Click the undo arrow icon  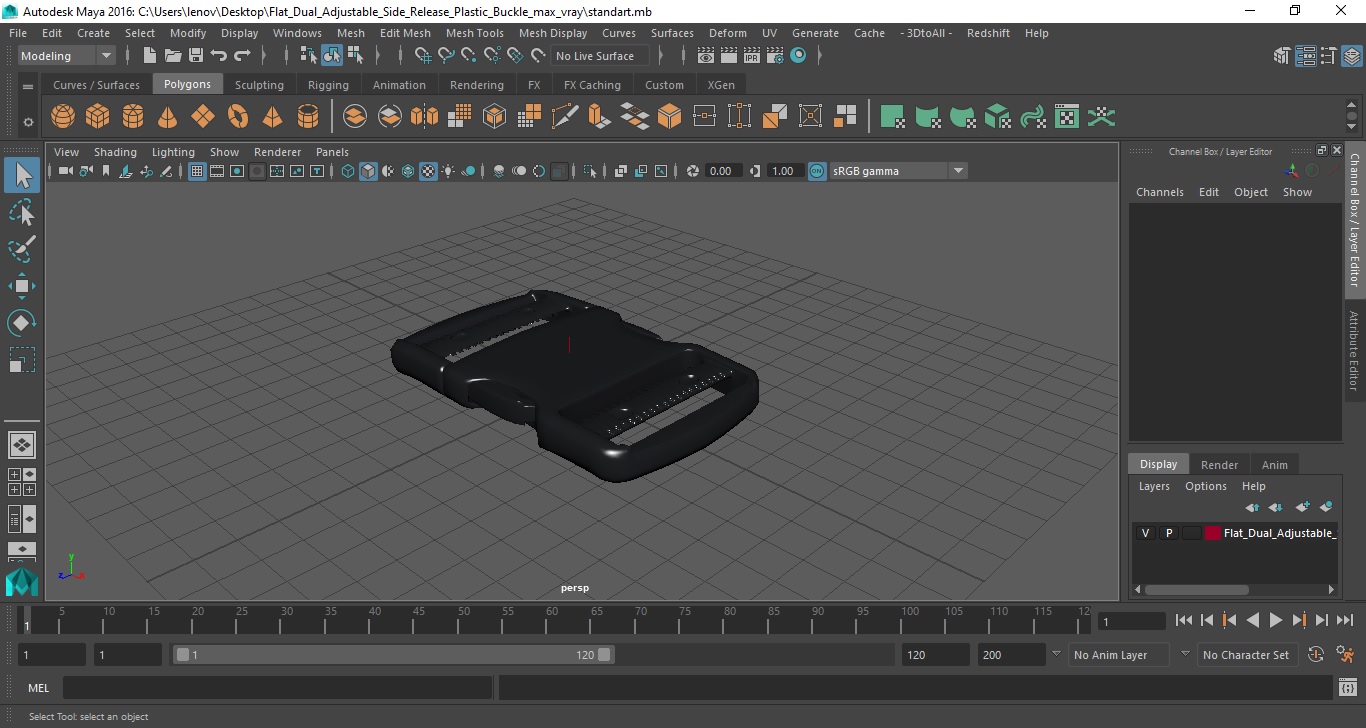[x=219, y=56]
